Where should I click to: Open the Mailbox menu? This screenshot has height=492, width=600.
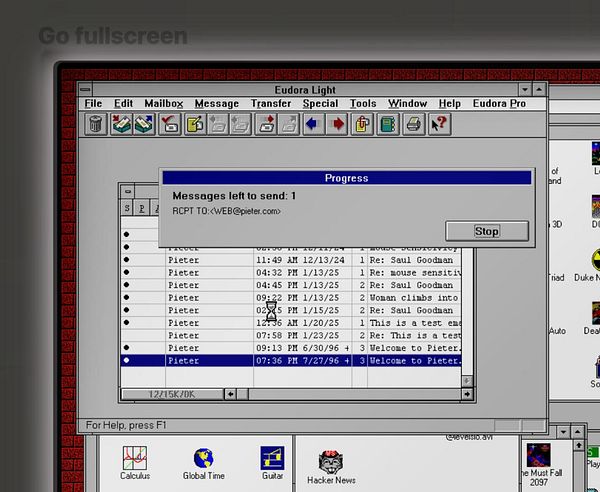164,104
